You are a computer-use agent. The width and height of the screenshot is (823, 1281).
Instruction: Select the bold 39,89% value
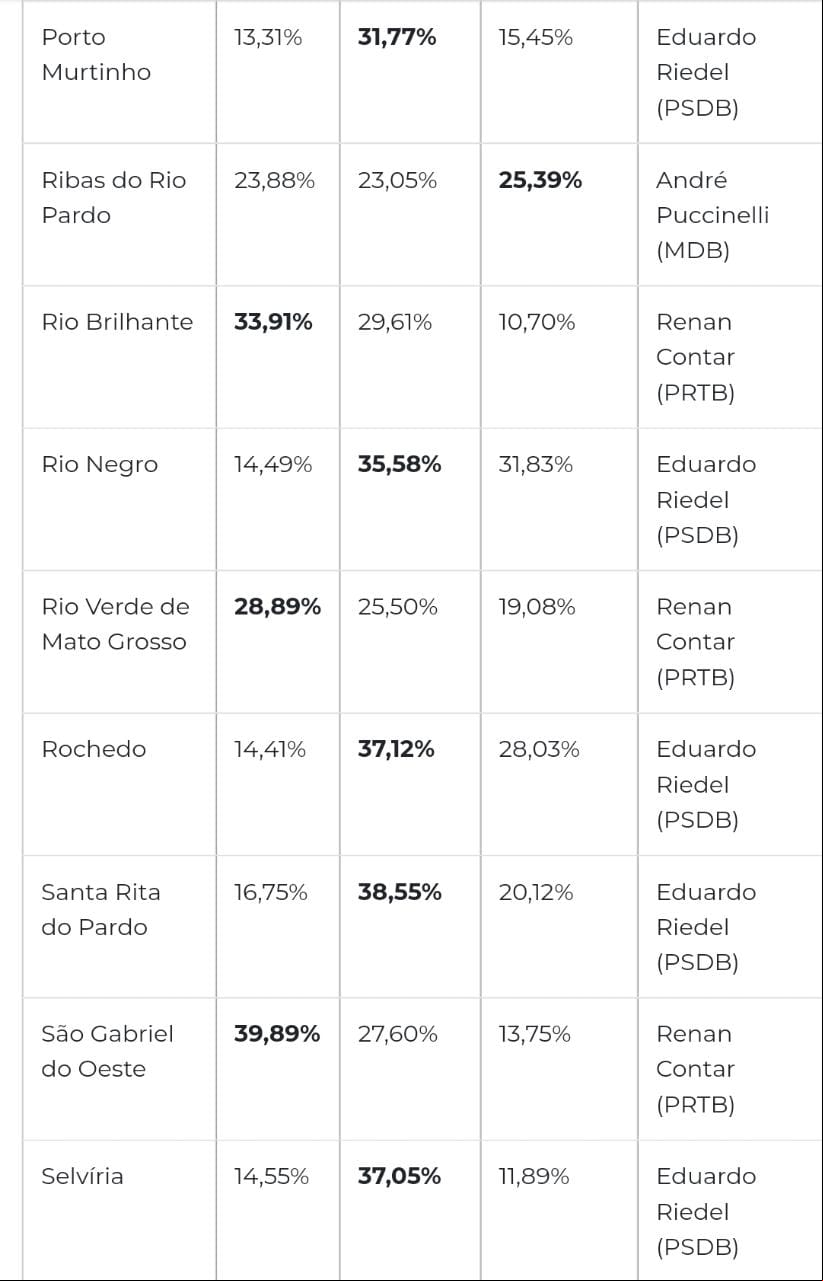pos(277,1034)
